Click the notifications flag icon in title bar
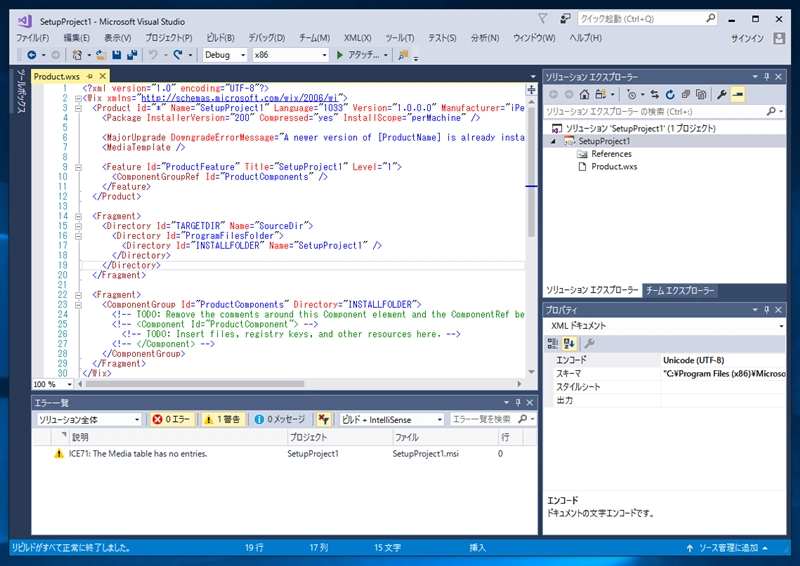The width and height of the screenshot is (800, 566). 543,19
